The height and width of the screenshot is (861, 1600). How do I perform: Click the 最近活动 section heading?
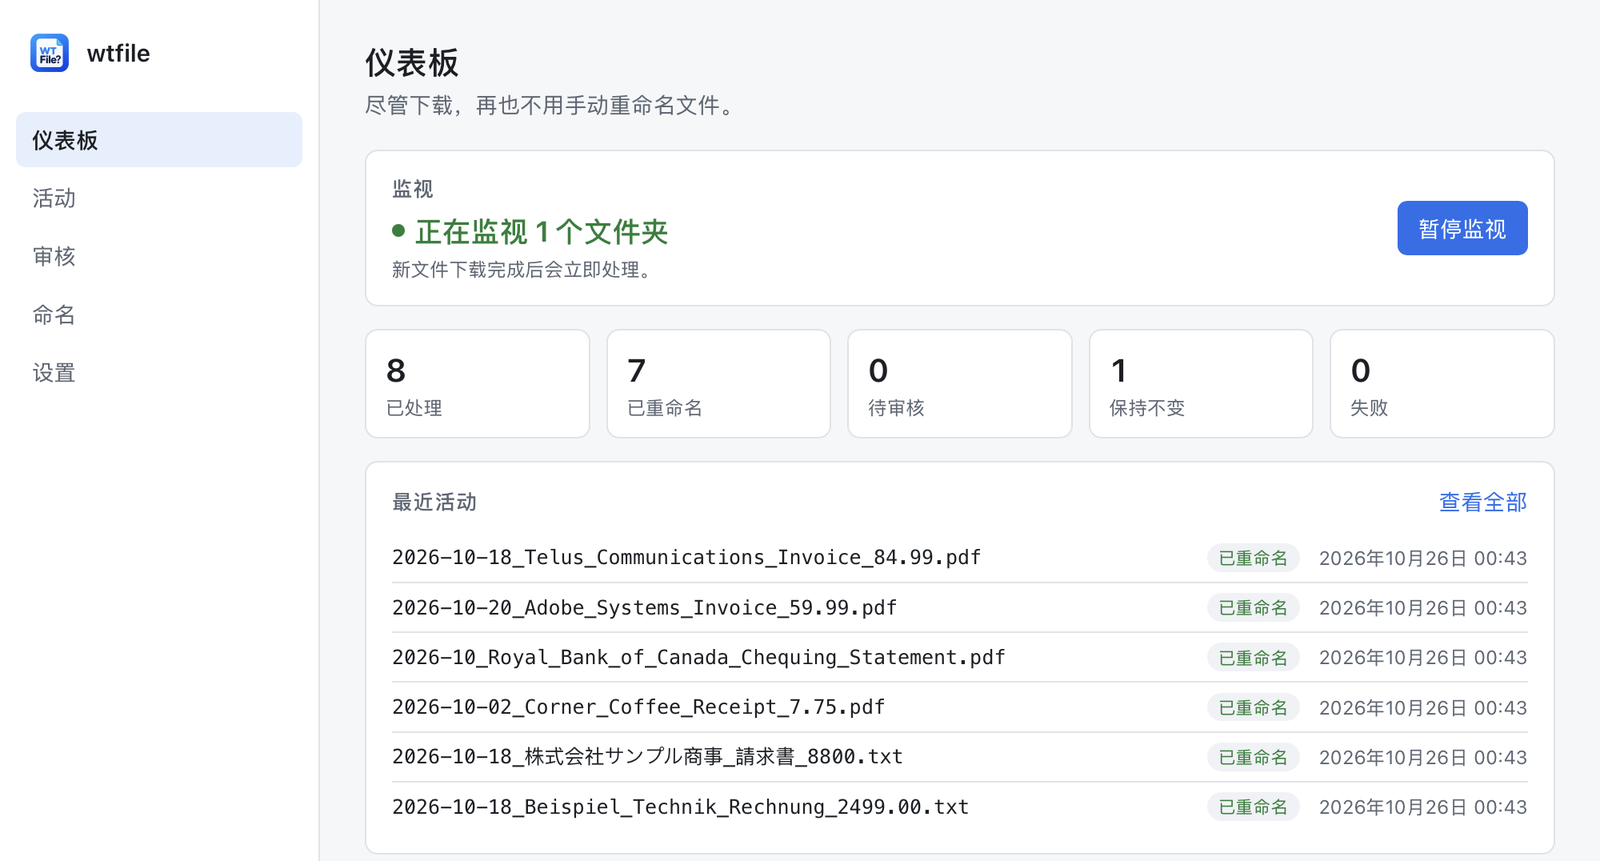pyautogui.click(x=434, y=502)
